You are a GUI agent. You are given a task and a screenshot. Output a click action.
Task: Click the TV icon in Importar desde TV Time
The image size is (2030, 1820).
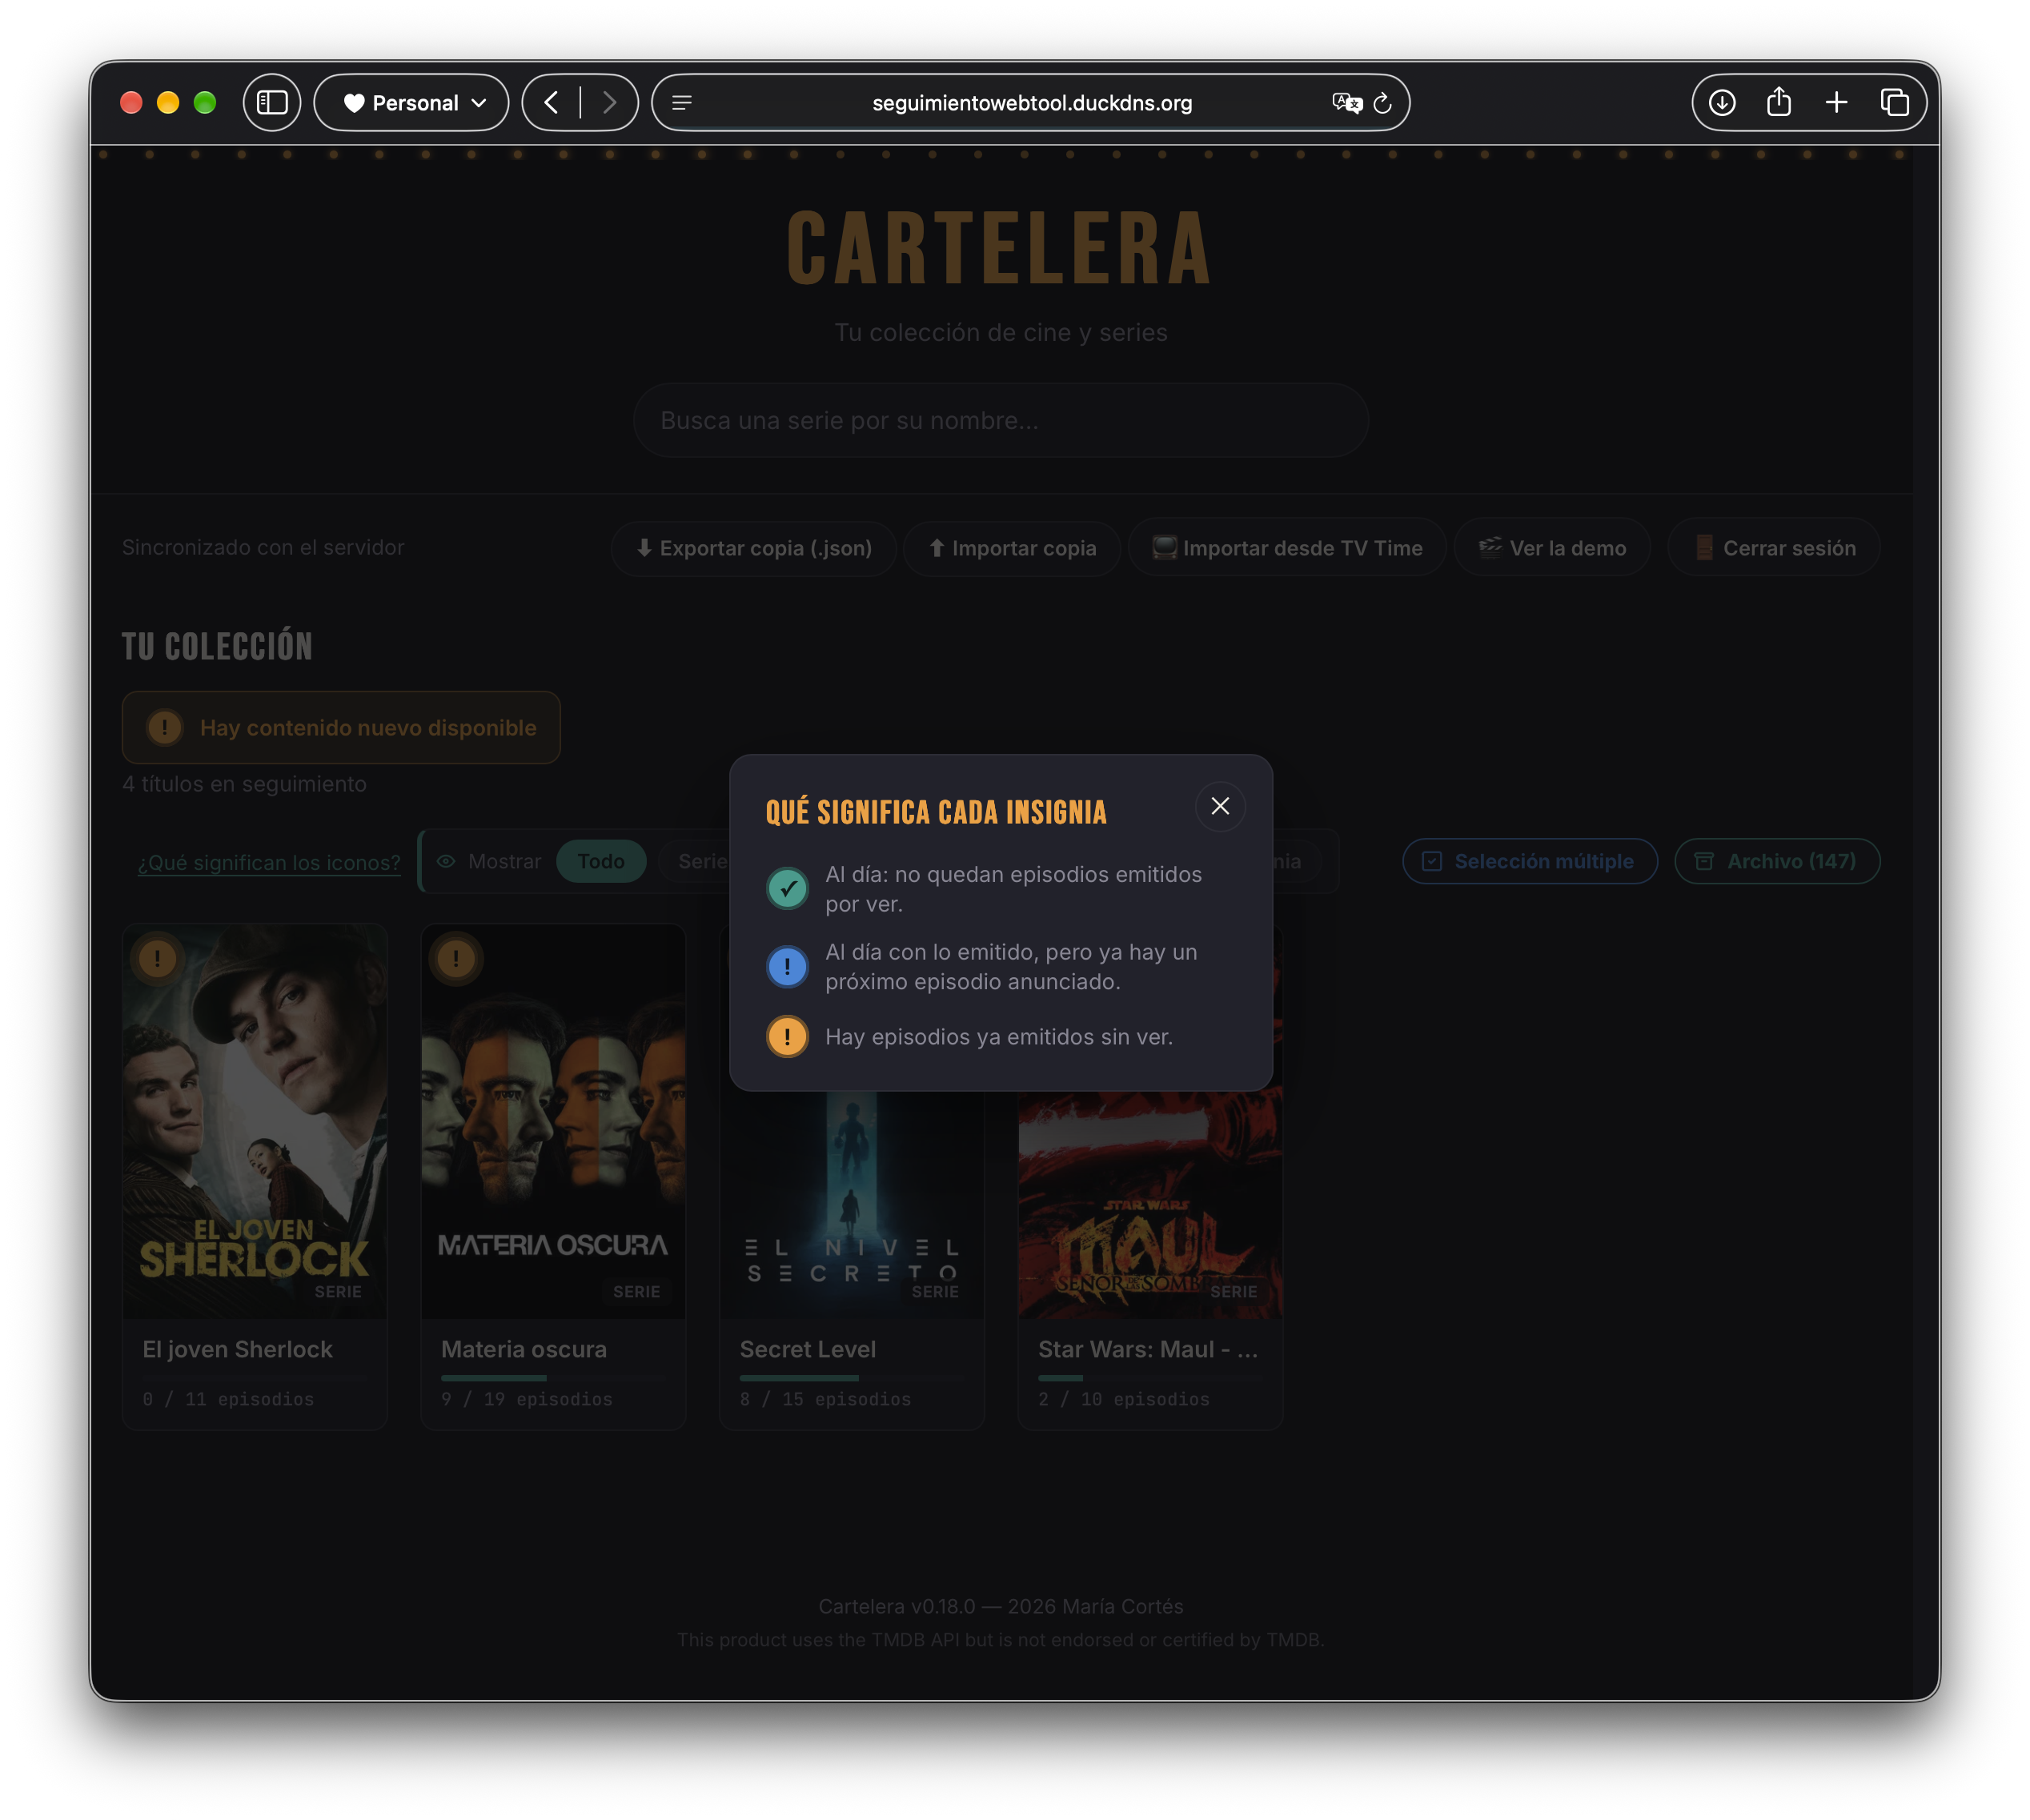point(1164,547)
